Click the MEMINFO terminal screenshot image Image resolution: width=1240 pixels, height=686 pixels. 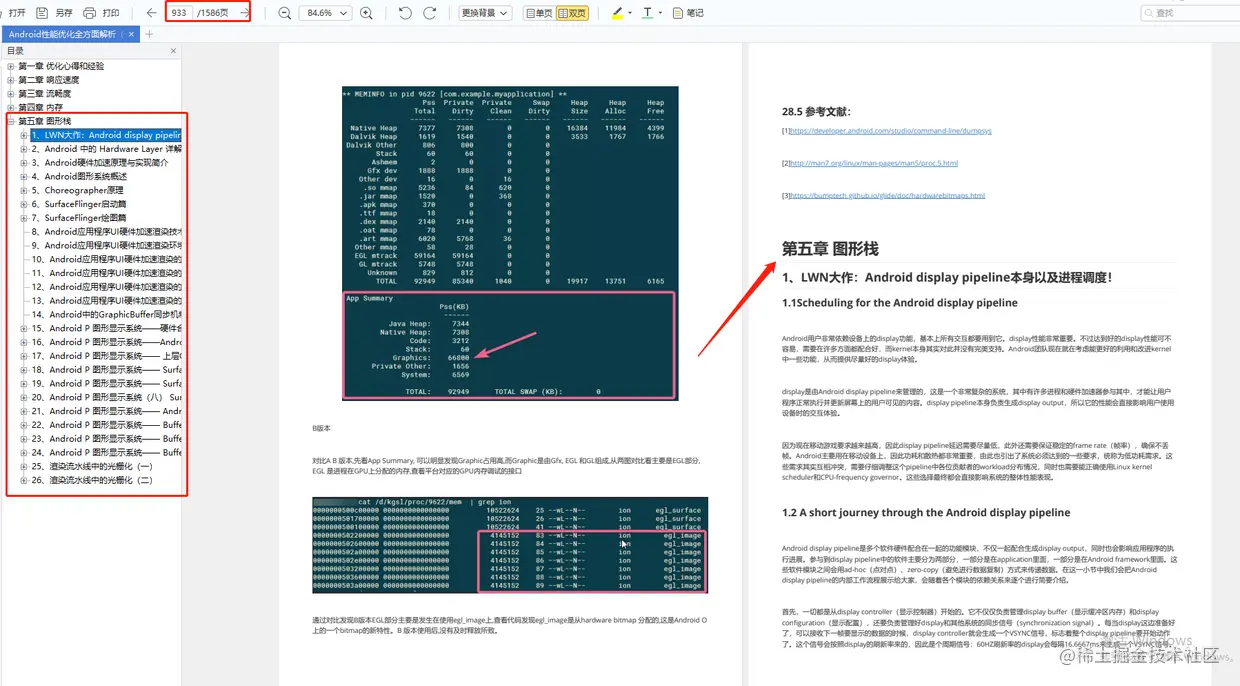(x=510, y=243)
